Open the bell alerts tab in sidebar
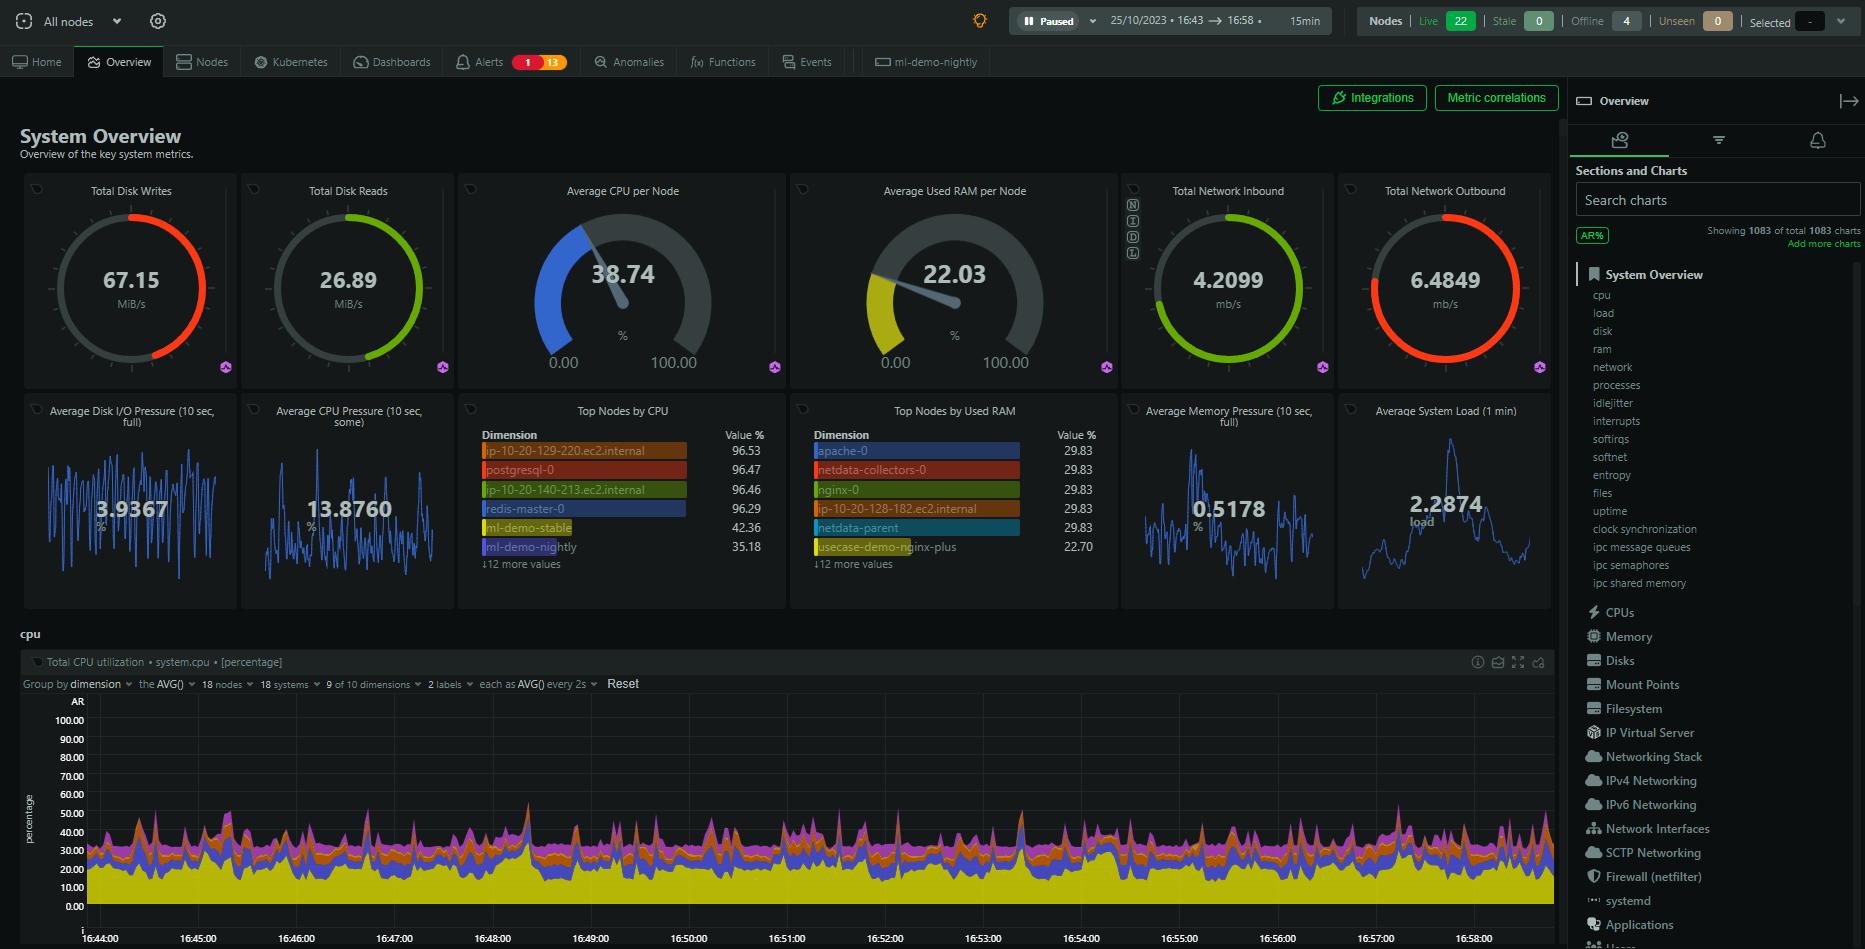 1817,140
